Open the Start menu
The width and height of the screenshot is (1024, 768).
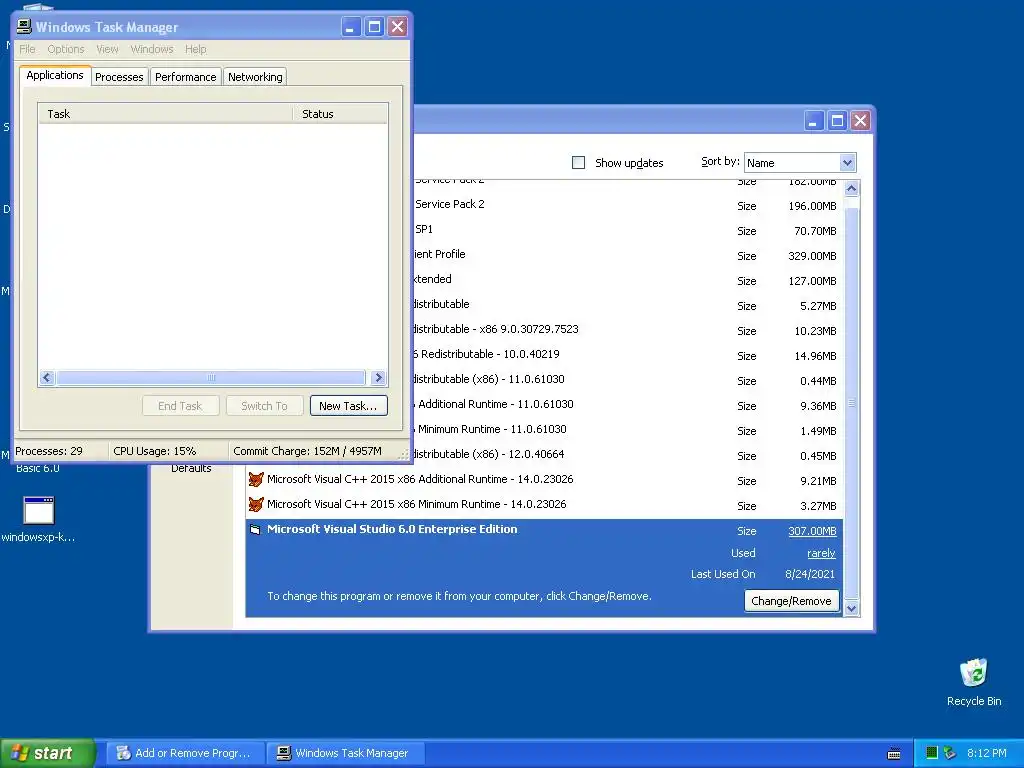click(48, 753)
